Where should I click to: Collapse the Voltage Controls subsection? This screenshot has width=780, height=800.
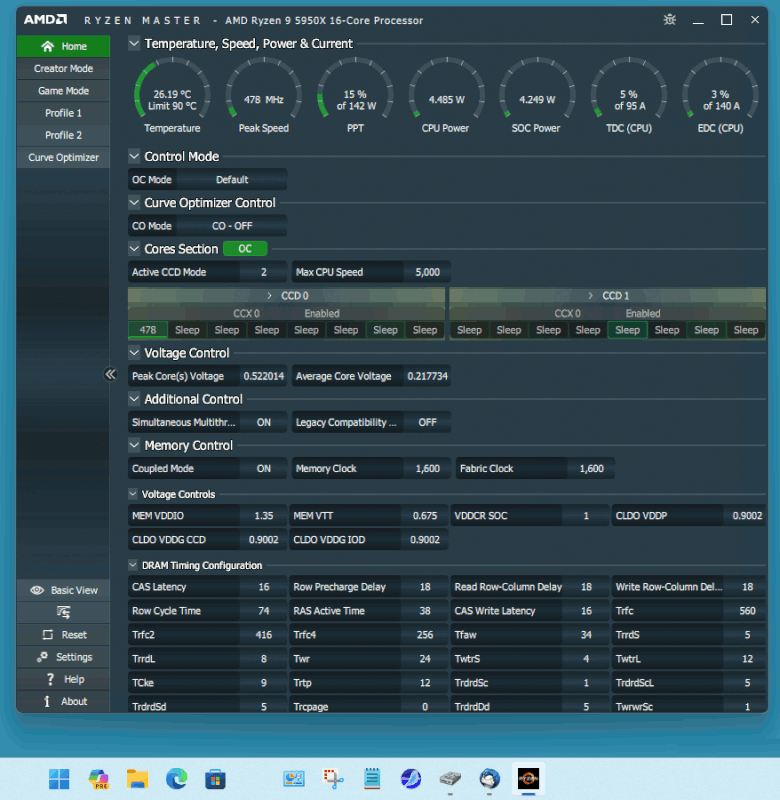133,494
